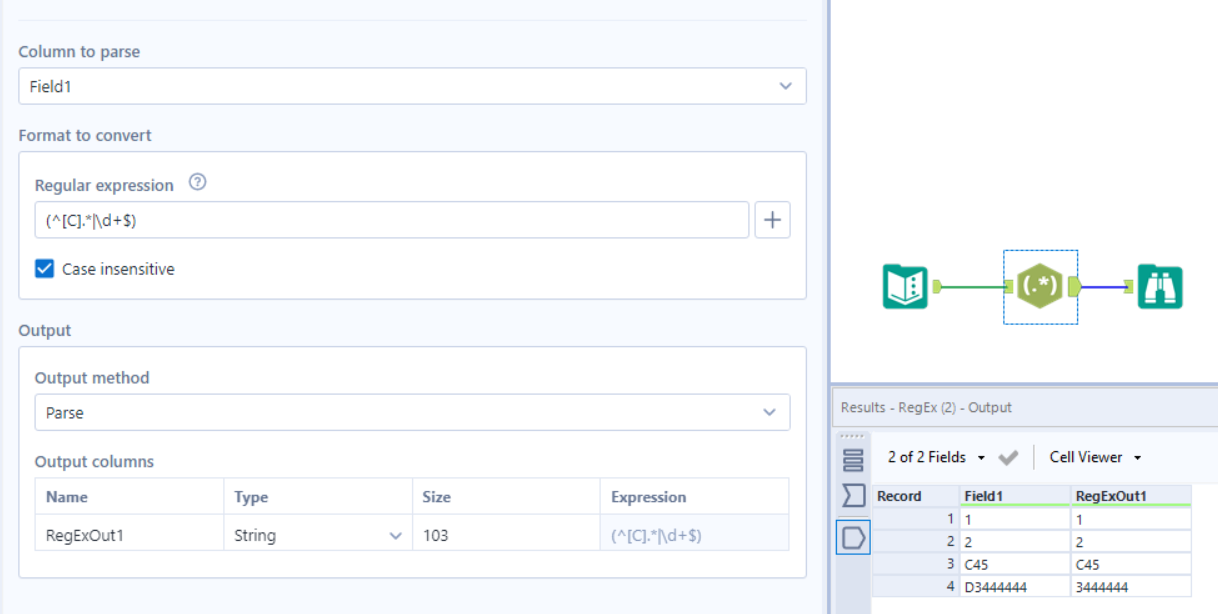The image size is (1218, 614).
Task: Select the Text Input tool on the canvas
Action: click(903, 287)
